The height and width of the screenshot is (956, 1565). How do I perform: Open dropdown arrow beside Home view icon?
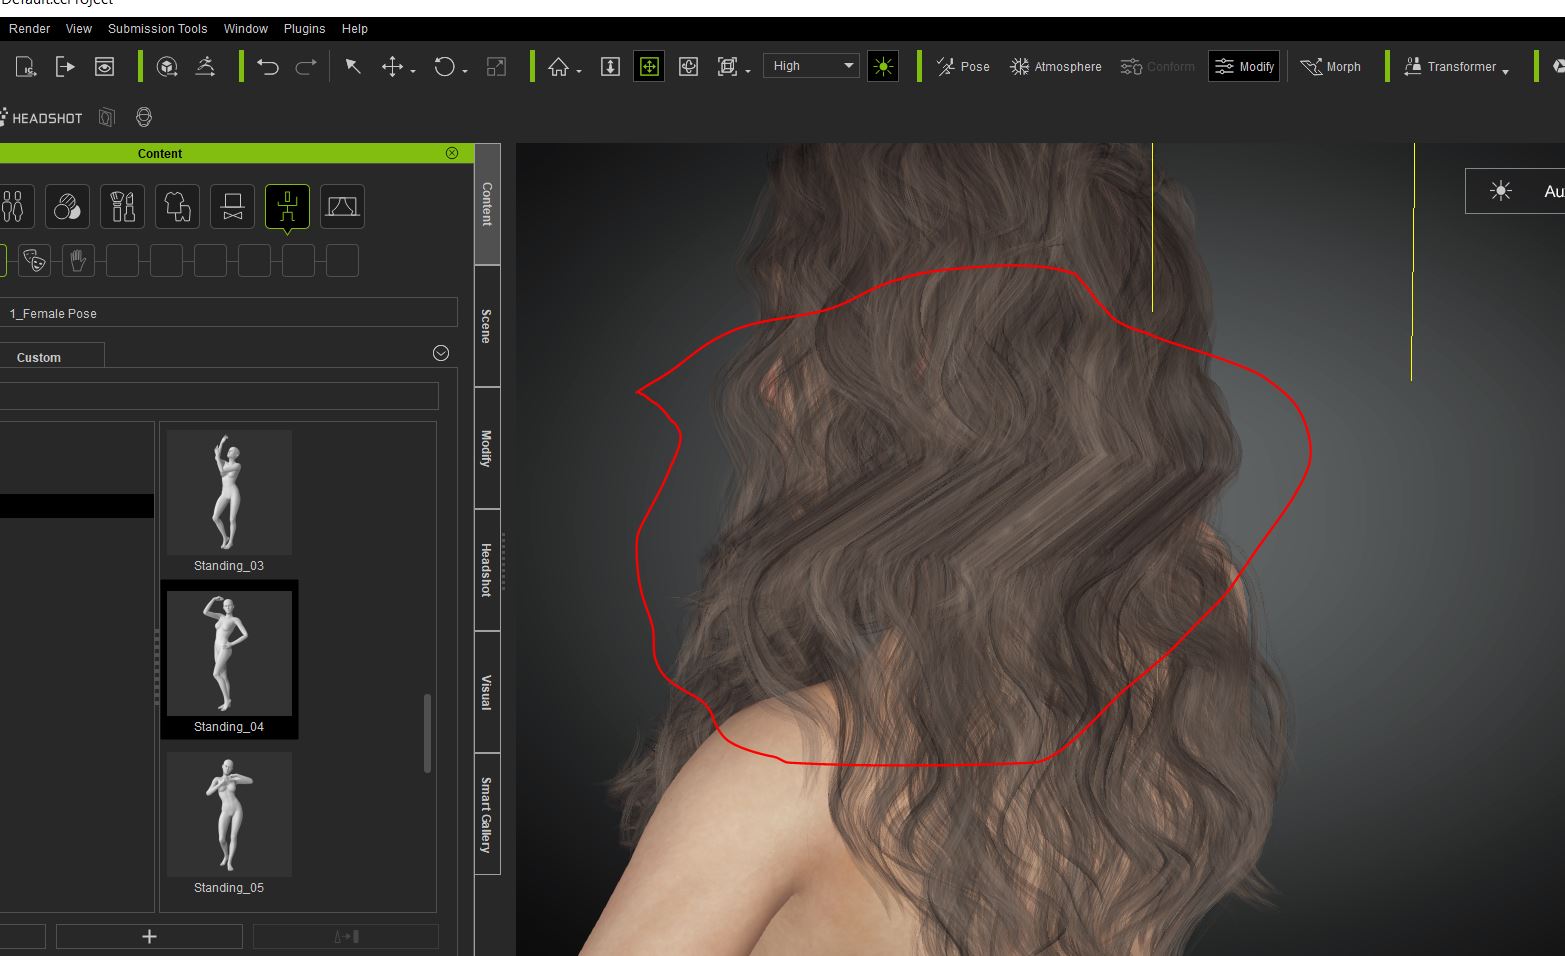point(579,71)
